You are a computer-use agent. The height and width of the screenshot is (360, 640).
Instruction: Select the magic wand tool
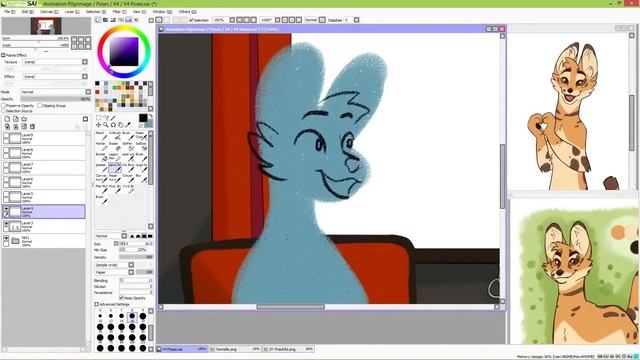(113, 118)
